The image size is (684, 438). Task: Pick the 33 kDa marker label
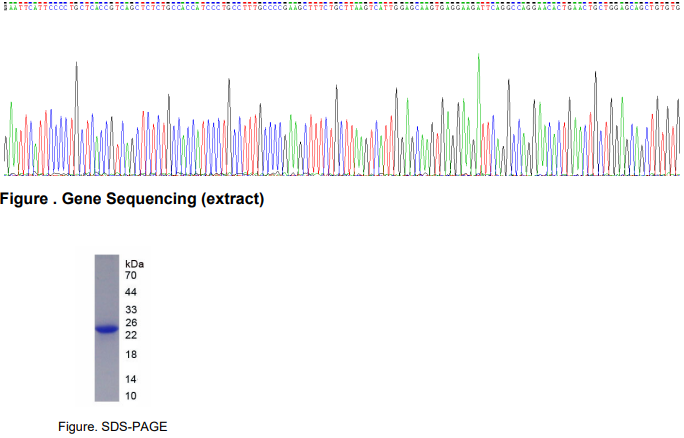[x=130, y=310]
